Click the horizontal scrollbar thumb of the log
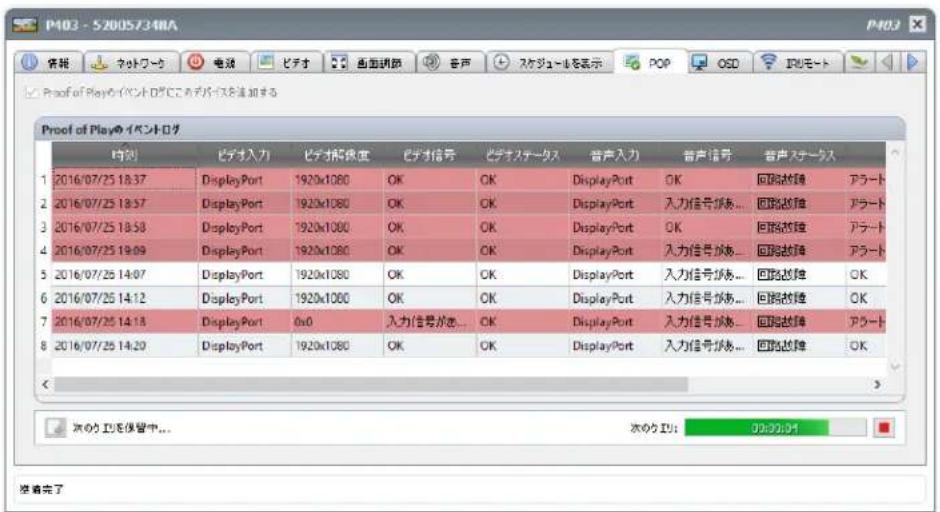Viewport: 940px width, 512px height. pos(371,384)
